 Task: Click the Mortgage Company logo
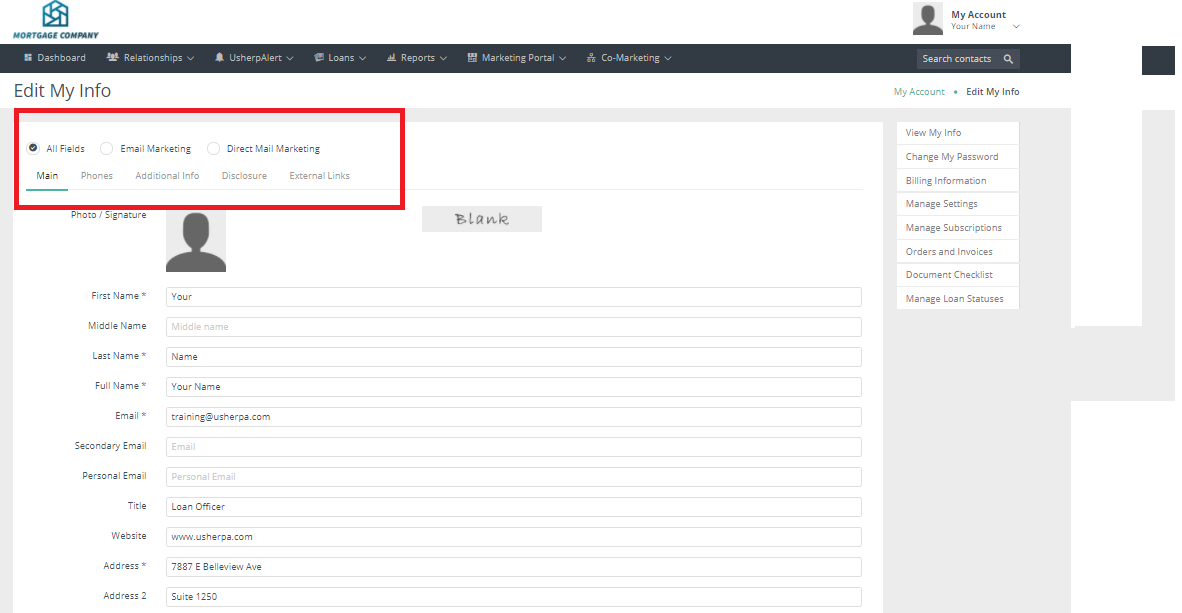pos(56,20)
